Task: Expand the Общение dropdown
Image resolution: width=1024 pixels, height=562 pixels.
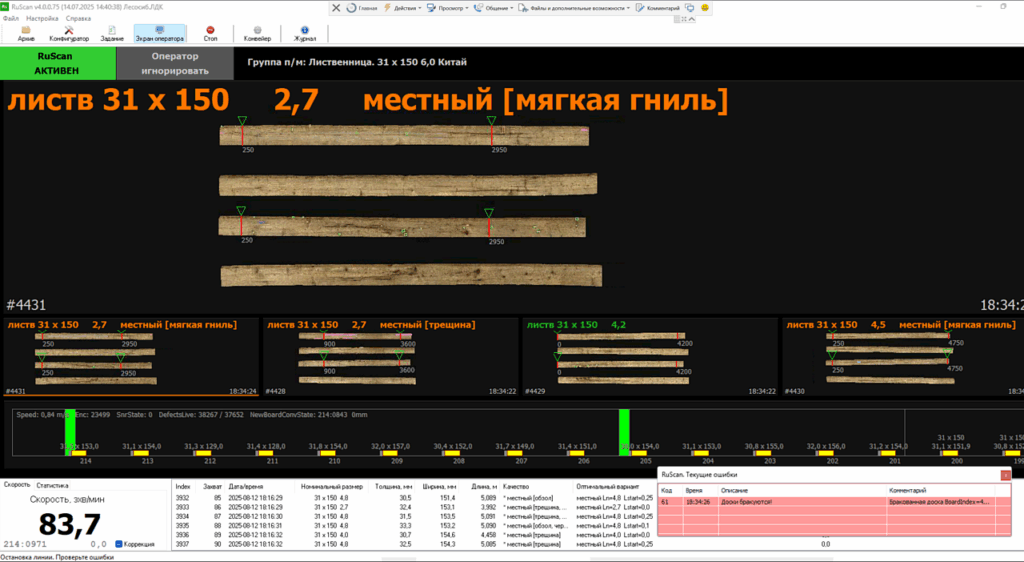Action: pos(494,8)
